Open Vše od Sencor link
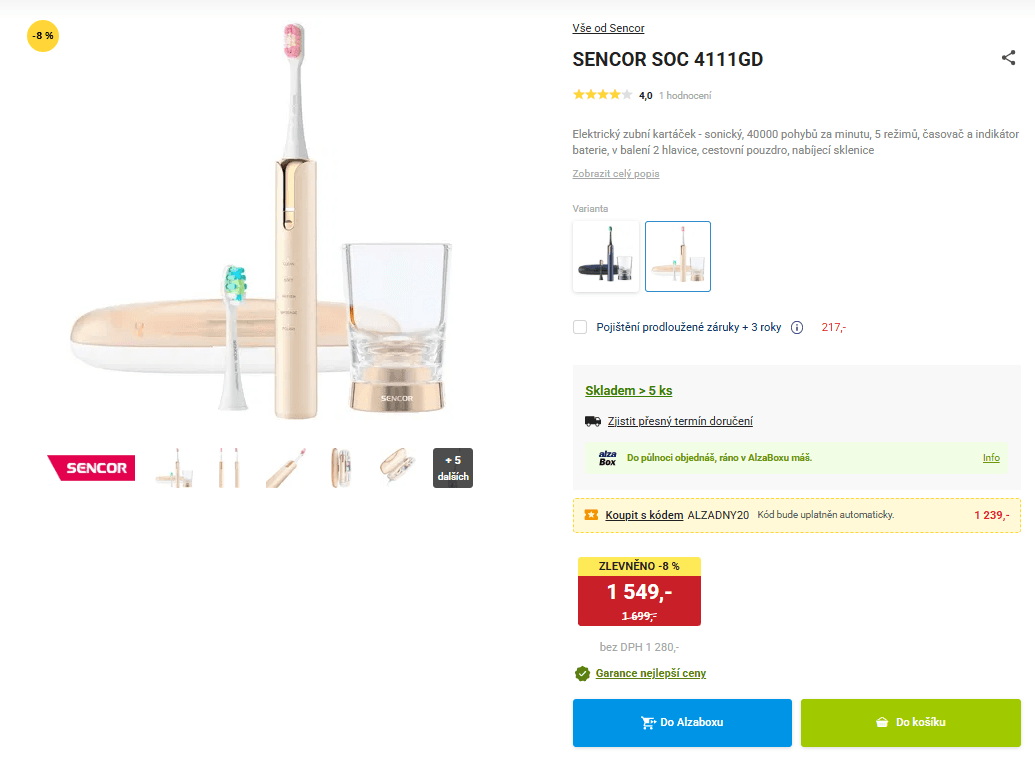The image size is (1035, 762). tap(608, 28)
